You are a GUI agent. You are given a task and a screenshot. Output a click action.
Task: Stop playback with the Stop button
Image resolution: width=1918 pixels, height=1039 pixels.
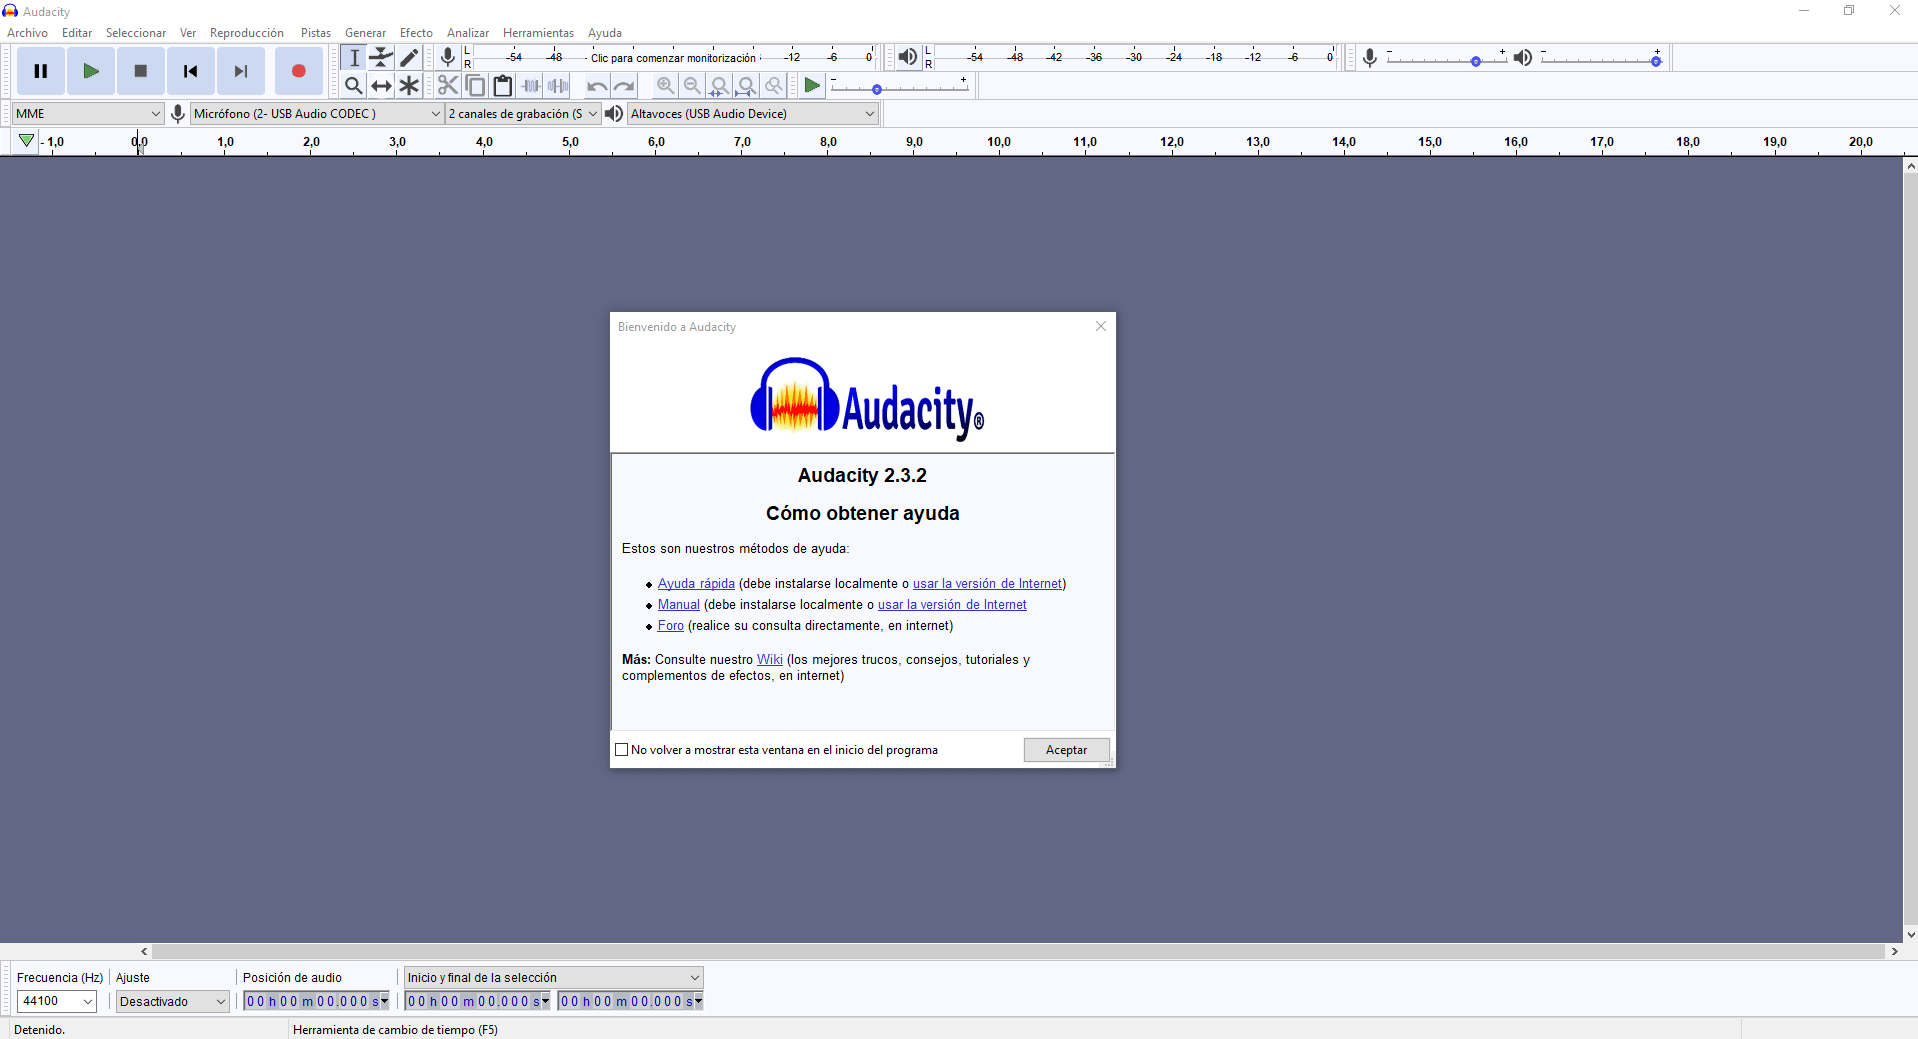[141, 71]
